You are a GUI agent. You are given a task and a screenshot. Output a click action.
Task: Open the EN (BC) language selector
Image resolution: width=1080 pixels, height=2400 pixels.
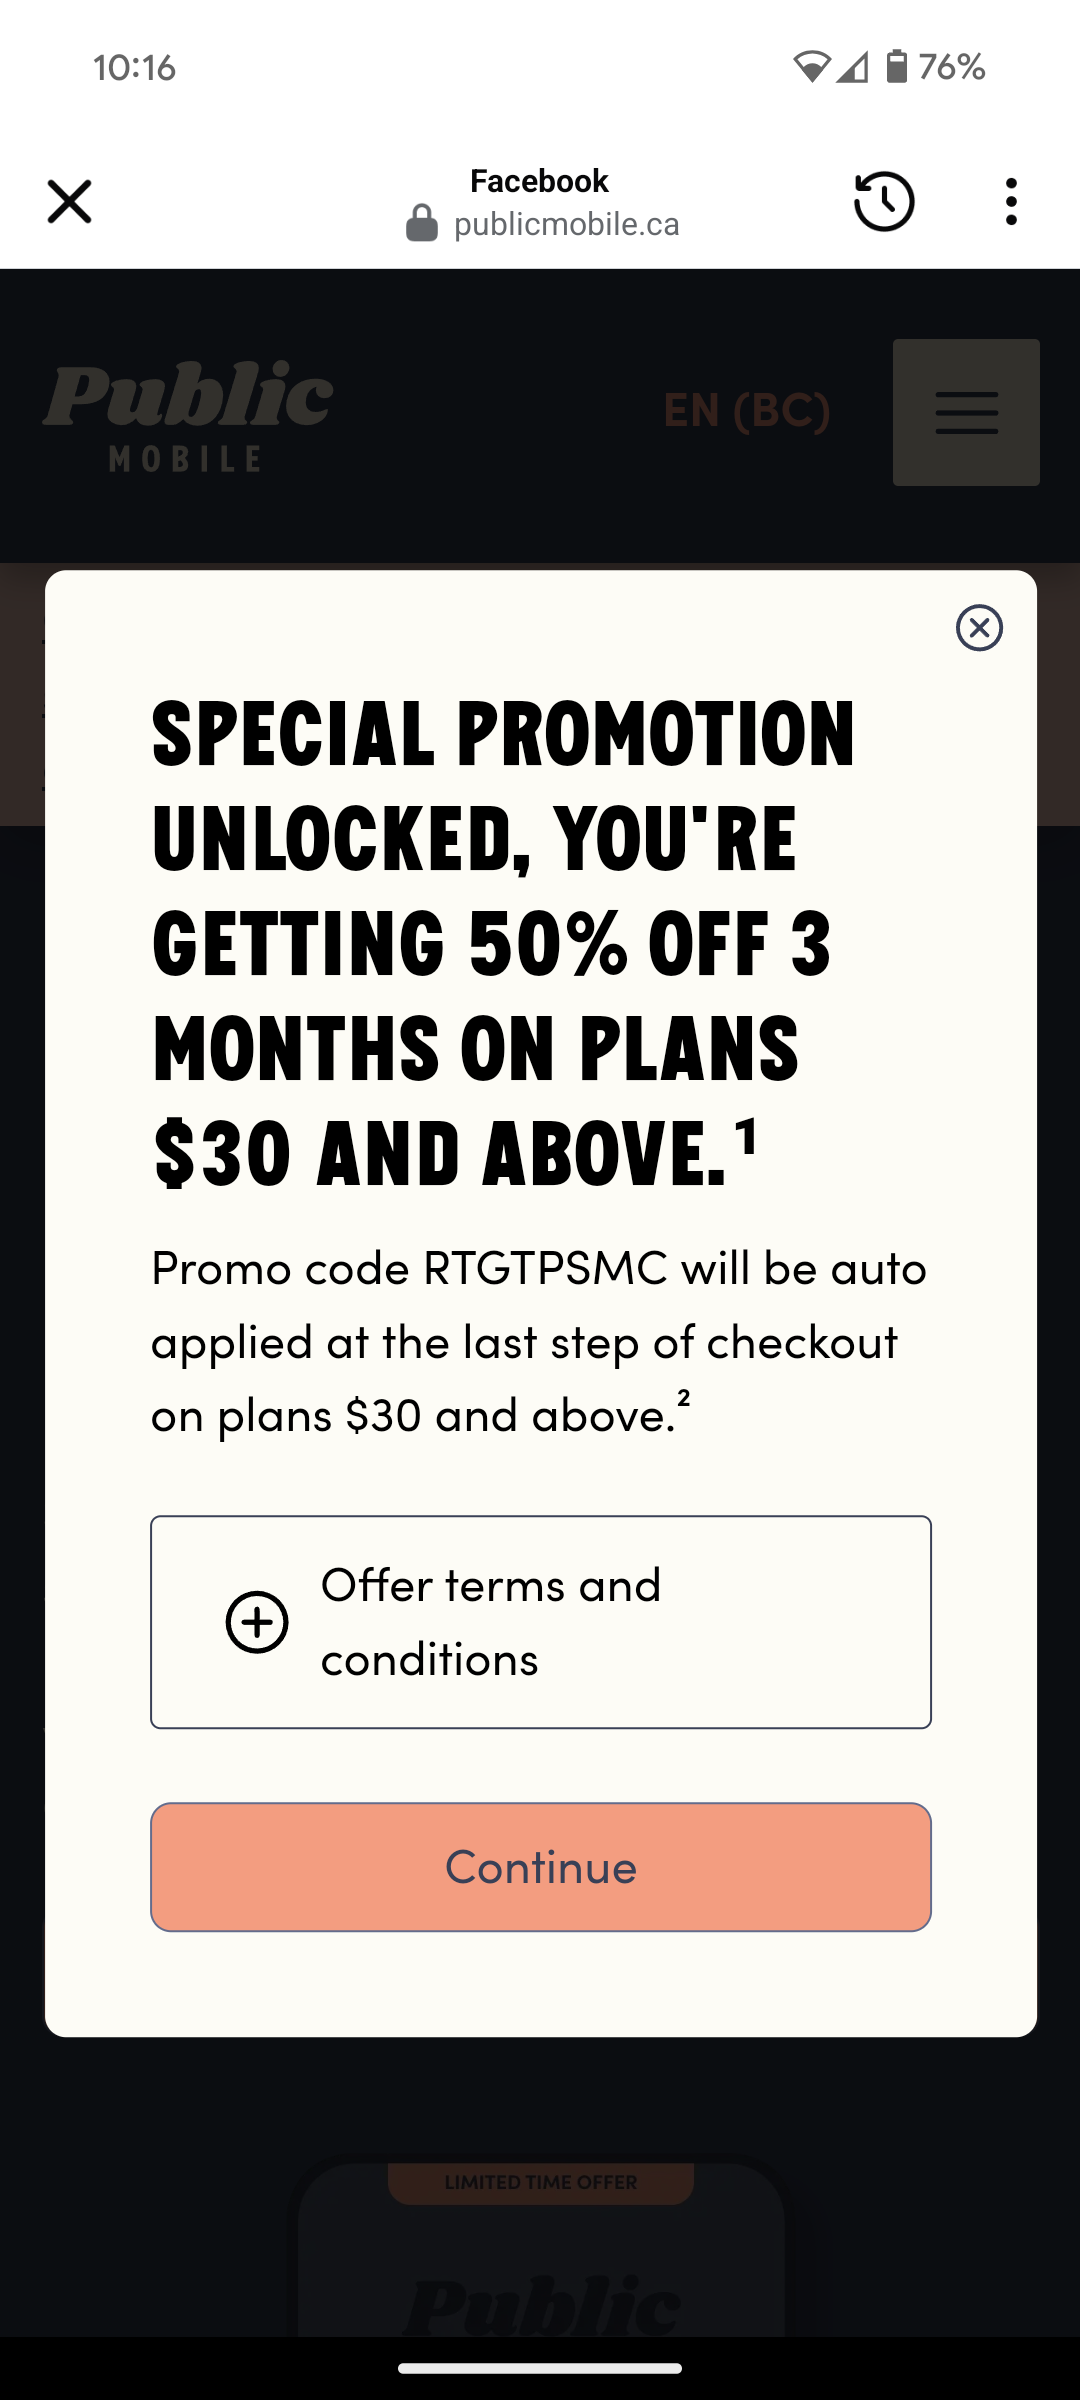click(x=747, y=411)
